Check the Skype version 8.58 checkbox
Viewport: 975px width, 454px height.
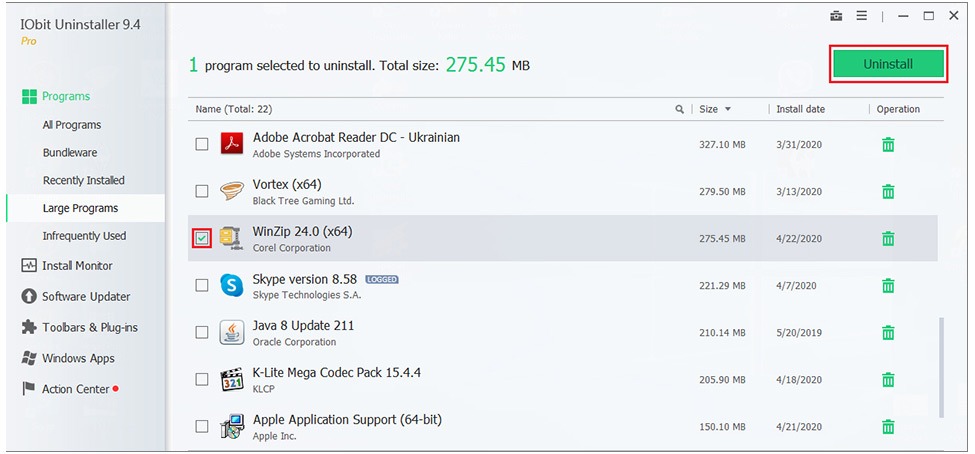pyautogui.click(x=202, y=285)
